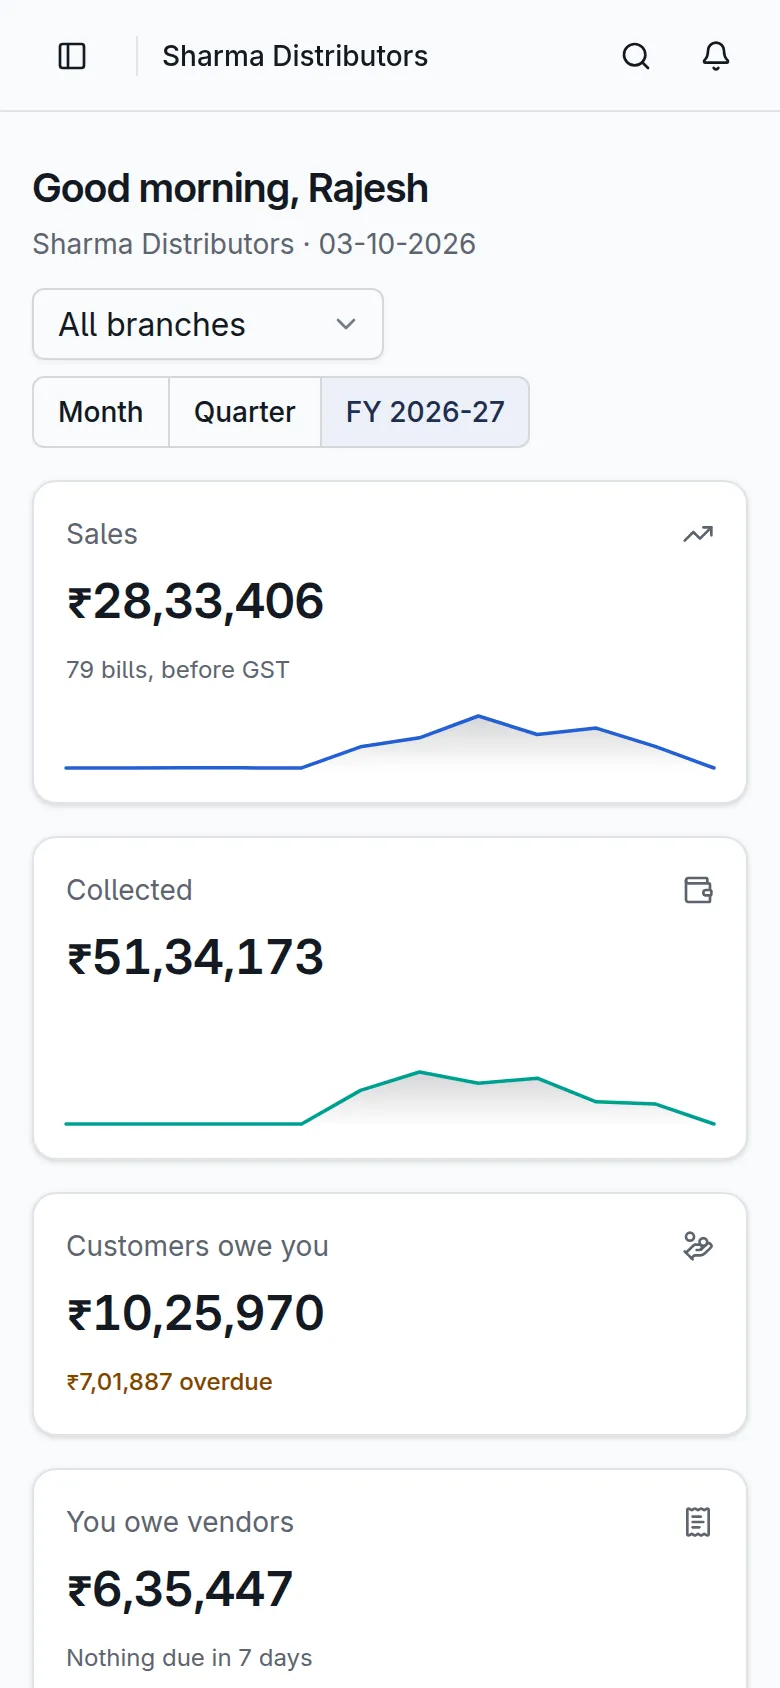Switch period to Quarter
Screen dimensions: 780x1688
click(245, 412)
